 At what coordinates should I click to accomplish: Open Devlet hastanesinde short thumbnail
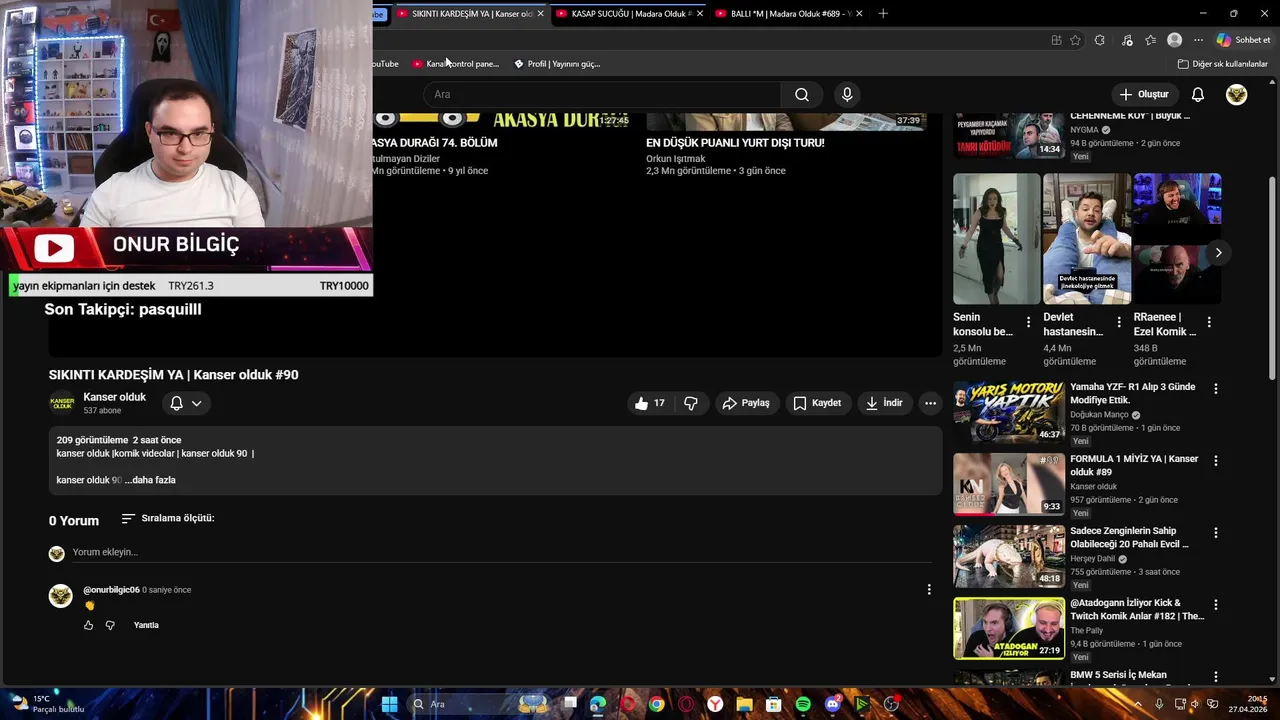coord(1087,239)
